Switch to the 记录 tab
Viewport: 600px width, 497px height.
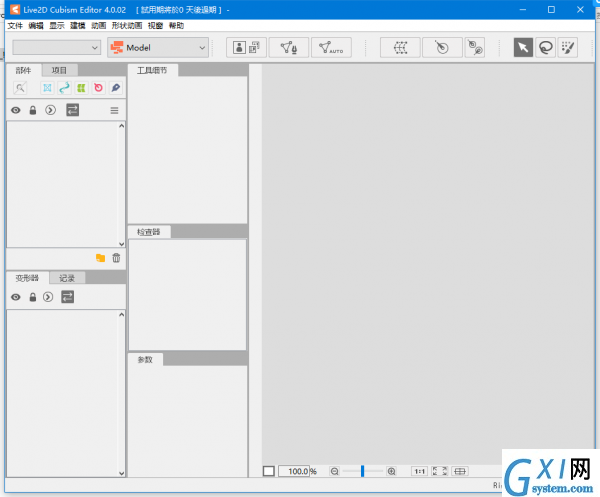click(67, 278)
